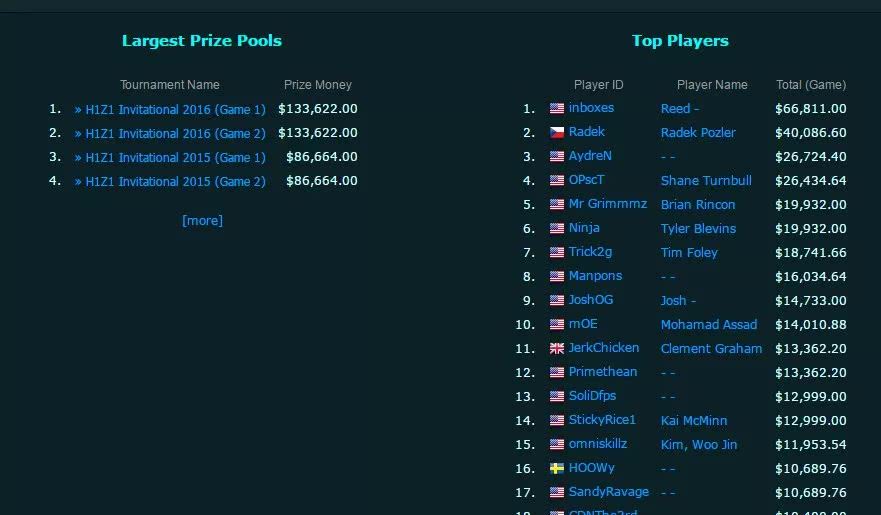The height and width of the screenshot is (515, 881).
Task: Click the US flag beside inboxes
Action: click(x=557, y=108)
